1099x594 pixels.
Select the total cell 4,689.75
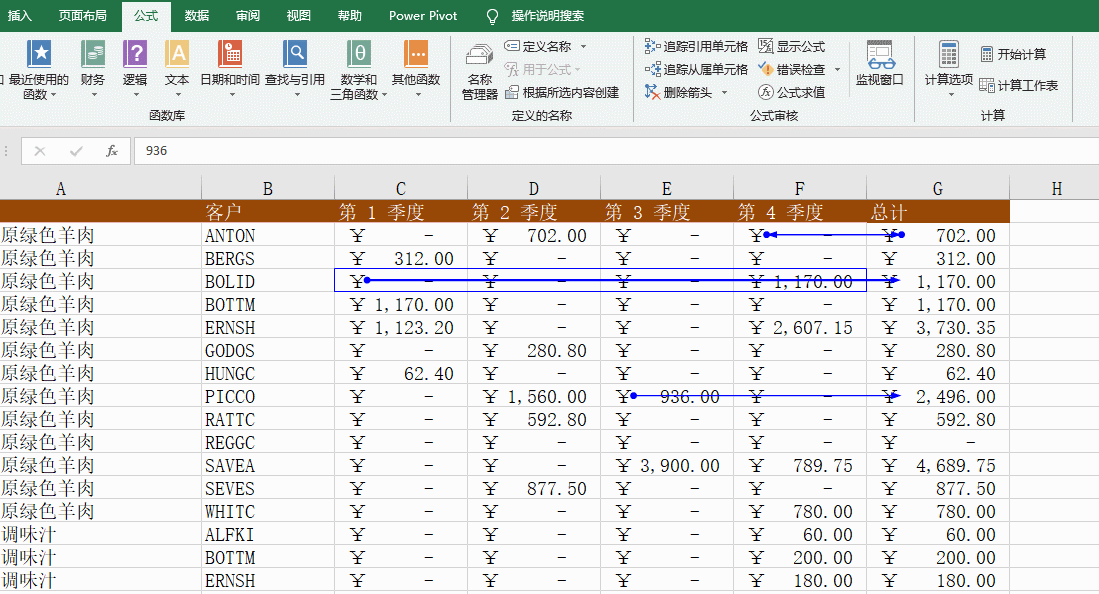click(x=938, y=466)
